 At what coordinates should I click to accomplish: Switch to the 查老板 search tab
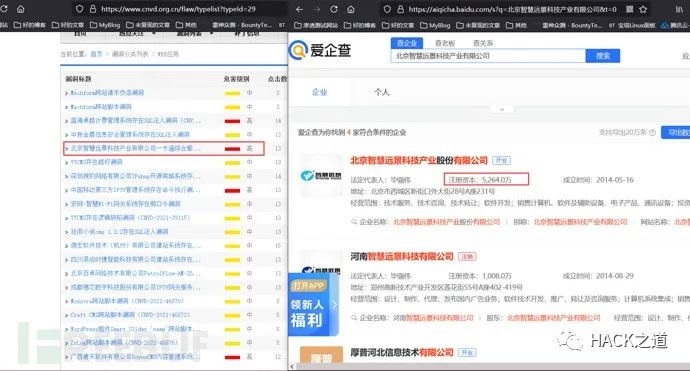coord(445,43)
